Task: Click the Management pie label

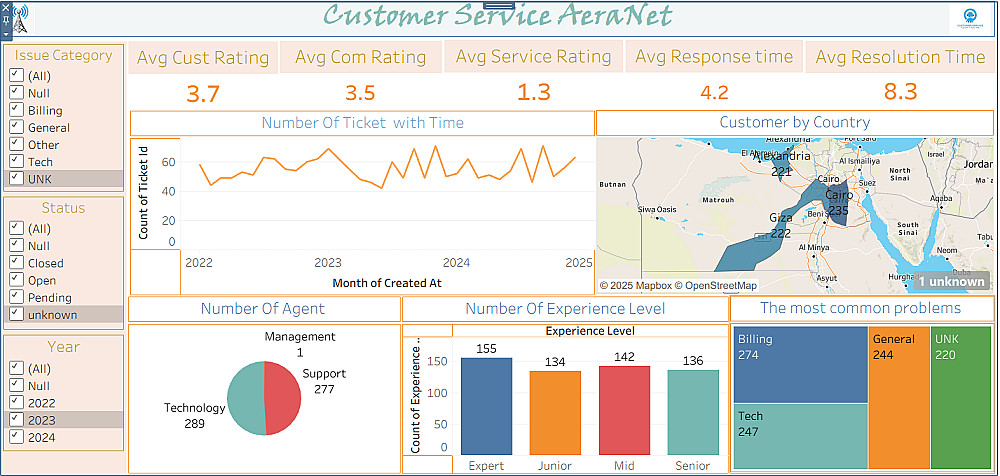Action: [300, 343]
